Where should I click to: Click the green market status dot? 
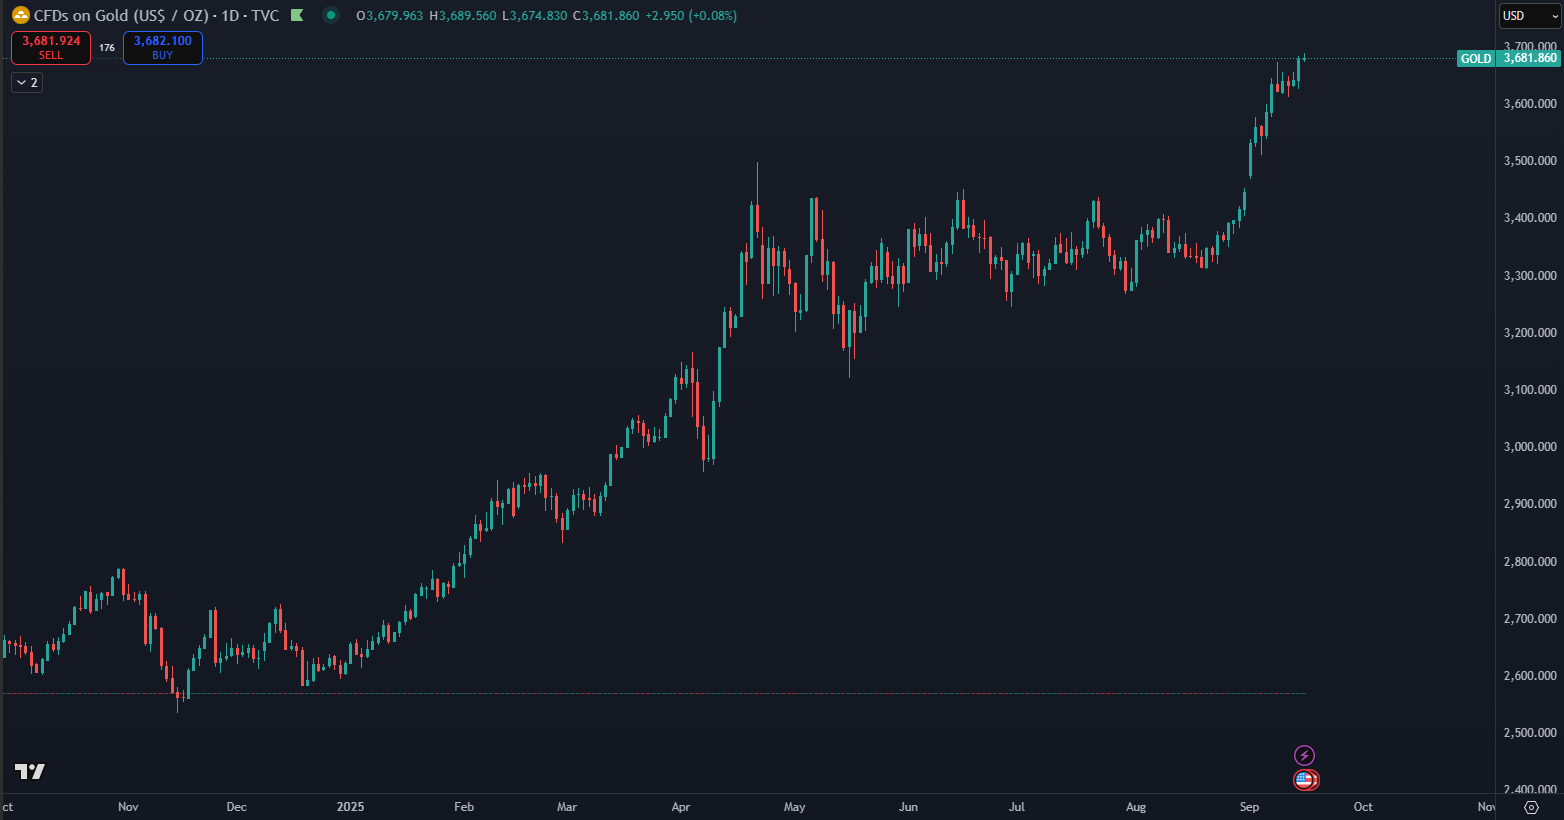(331, 16)
